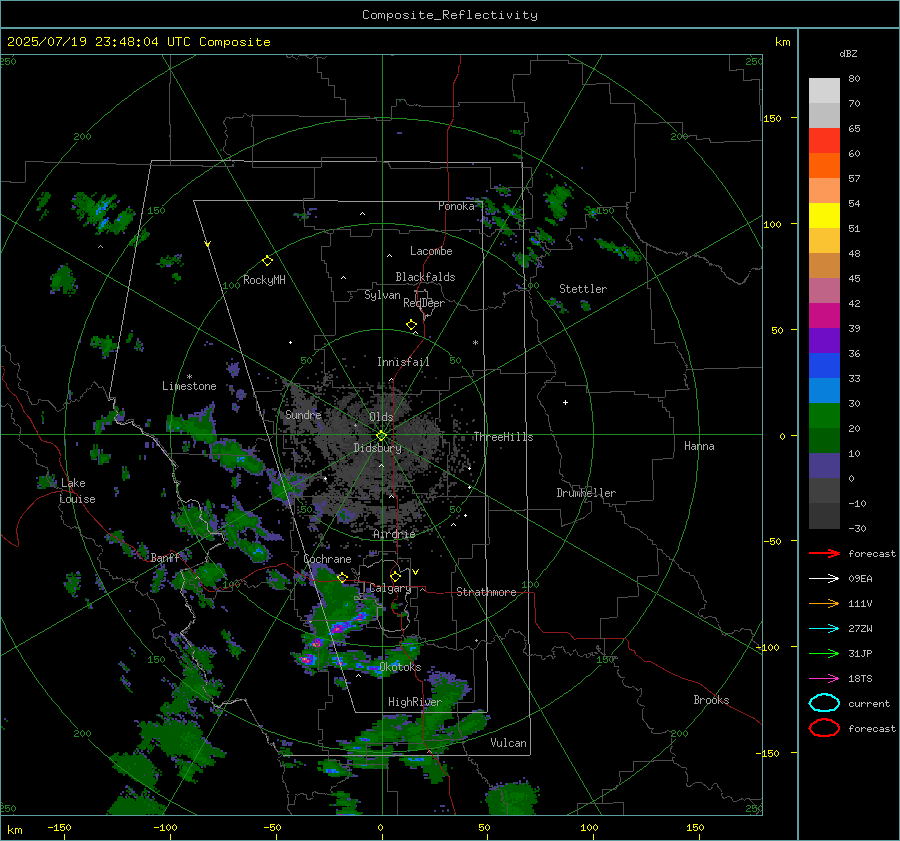Click the Okotoks label on map
The height and width of the screenshot is (841, 900).
click(400, 667)
